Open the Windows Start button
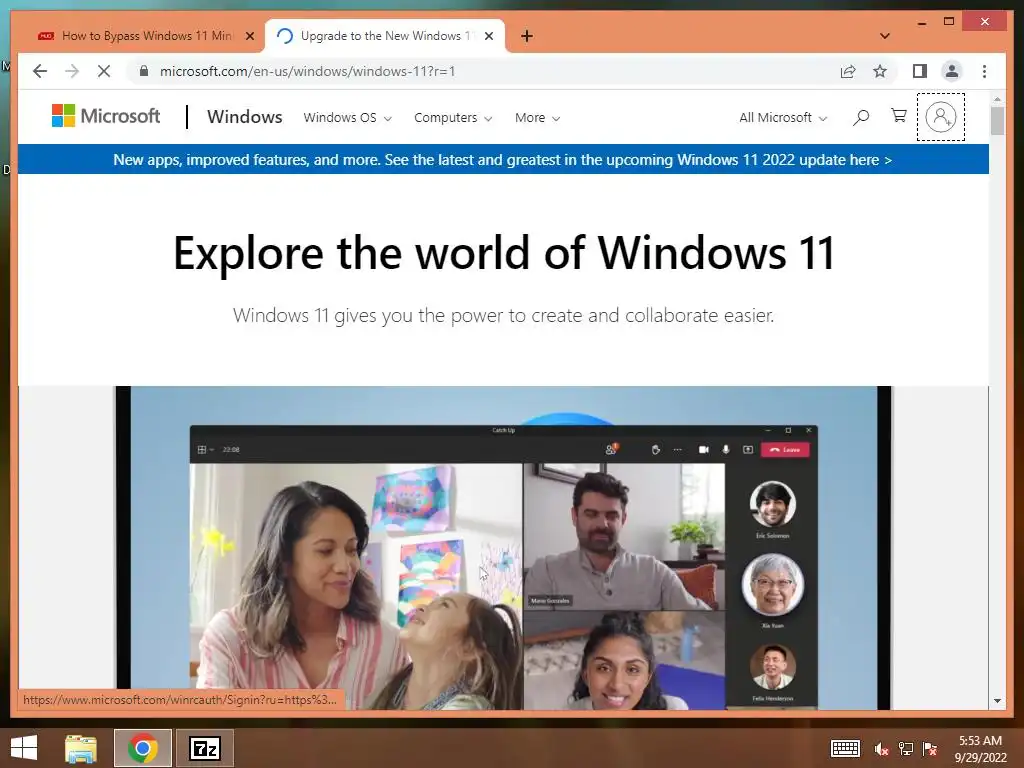Viewport: 1024px width, 768px height. pyautogui.click(x=24, y=748)
